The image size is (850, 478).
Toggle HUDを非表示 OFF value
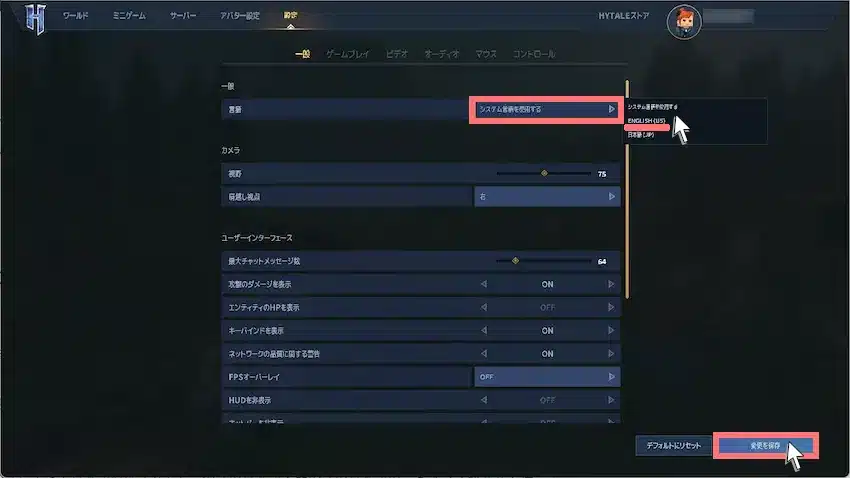(547, 400)
